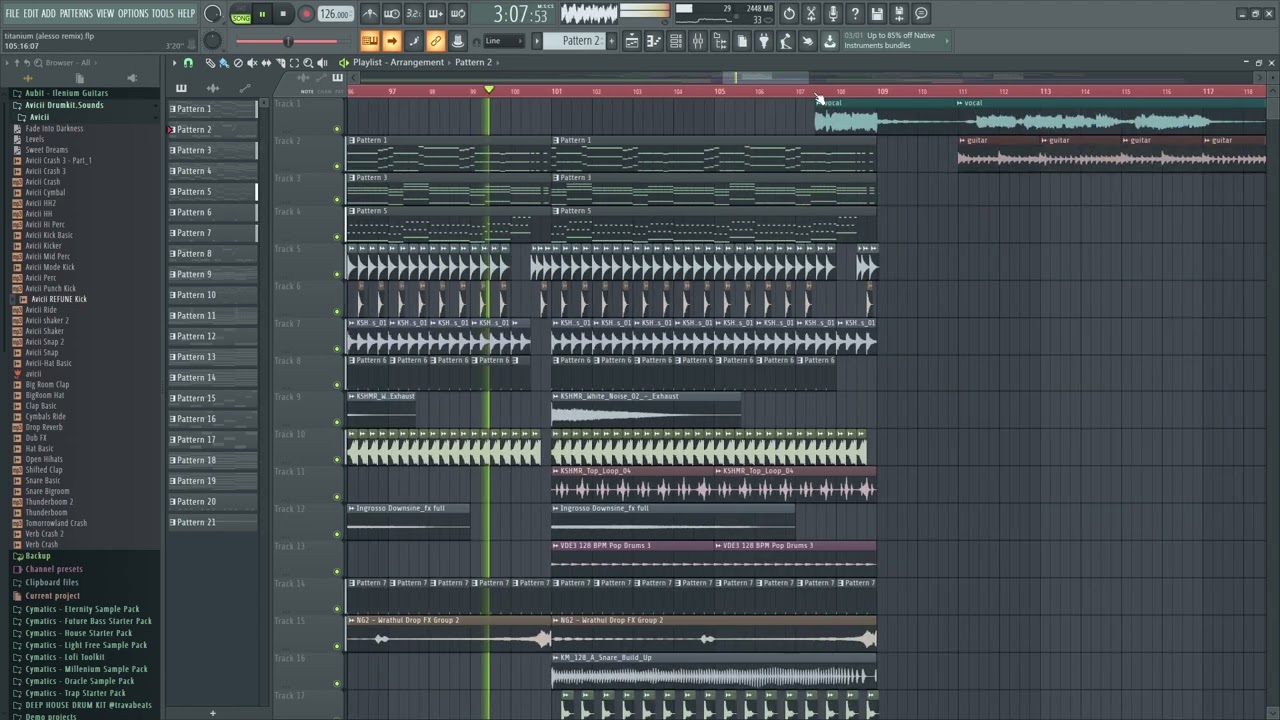Open the plugin picker plug icon
Screen dimensions: 1280x720
pos(764,41)
